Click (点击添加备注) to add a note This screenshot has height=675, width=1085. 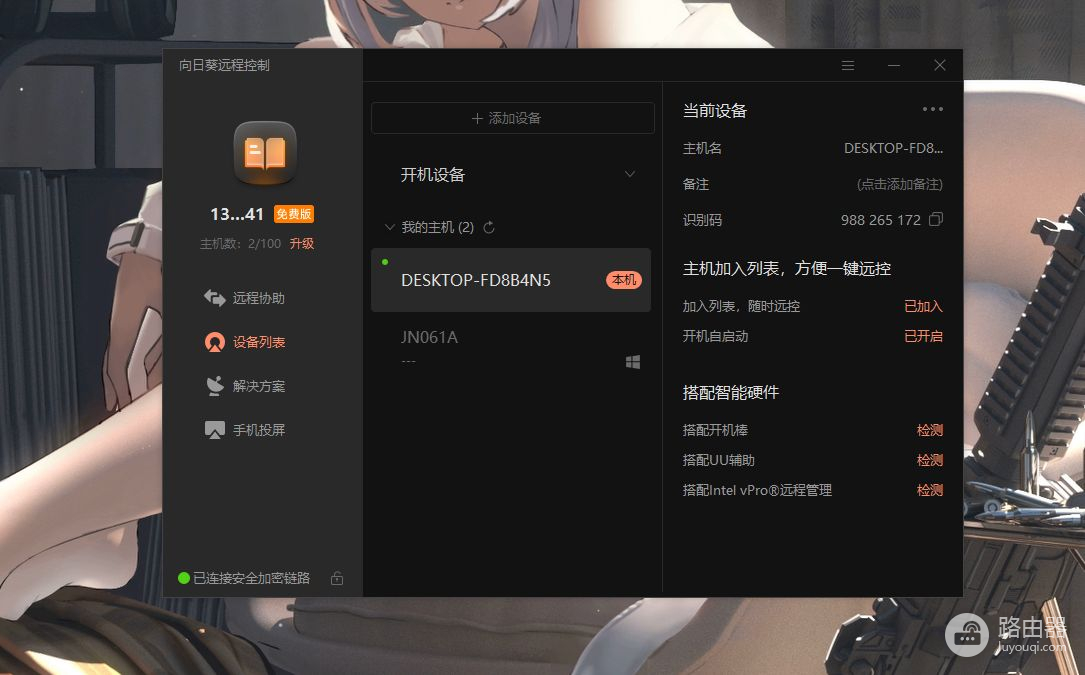[900, 184]
